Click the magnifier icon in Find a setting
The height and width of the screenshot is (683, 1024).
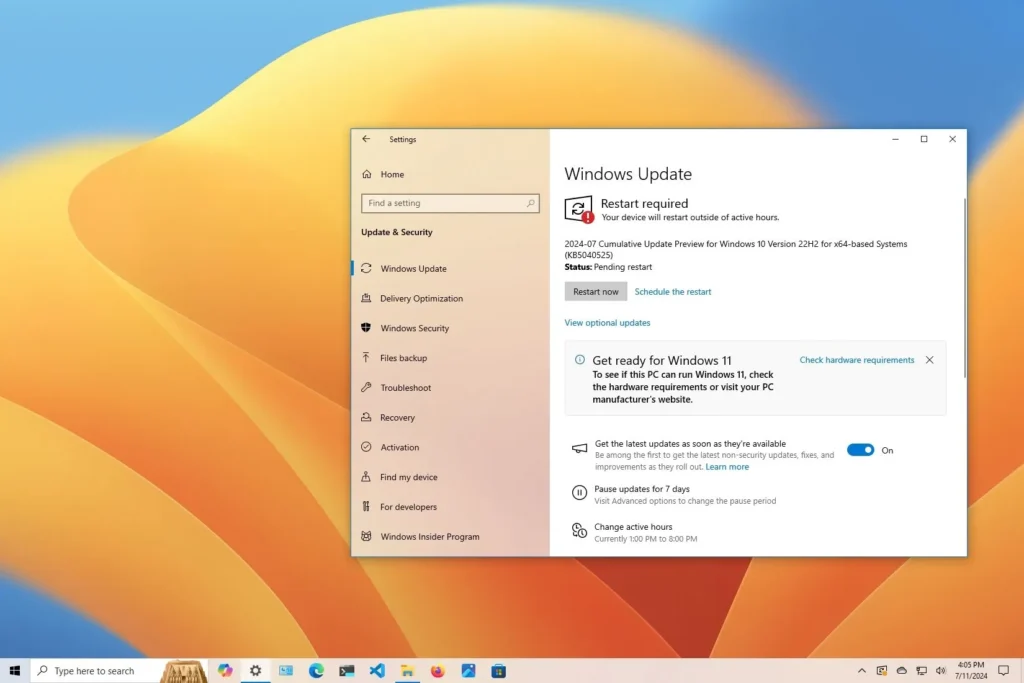coord(530,203)
